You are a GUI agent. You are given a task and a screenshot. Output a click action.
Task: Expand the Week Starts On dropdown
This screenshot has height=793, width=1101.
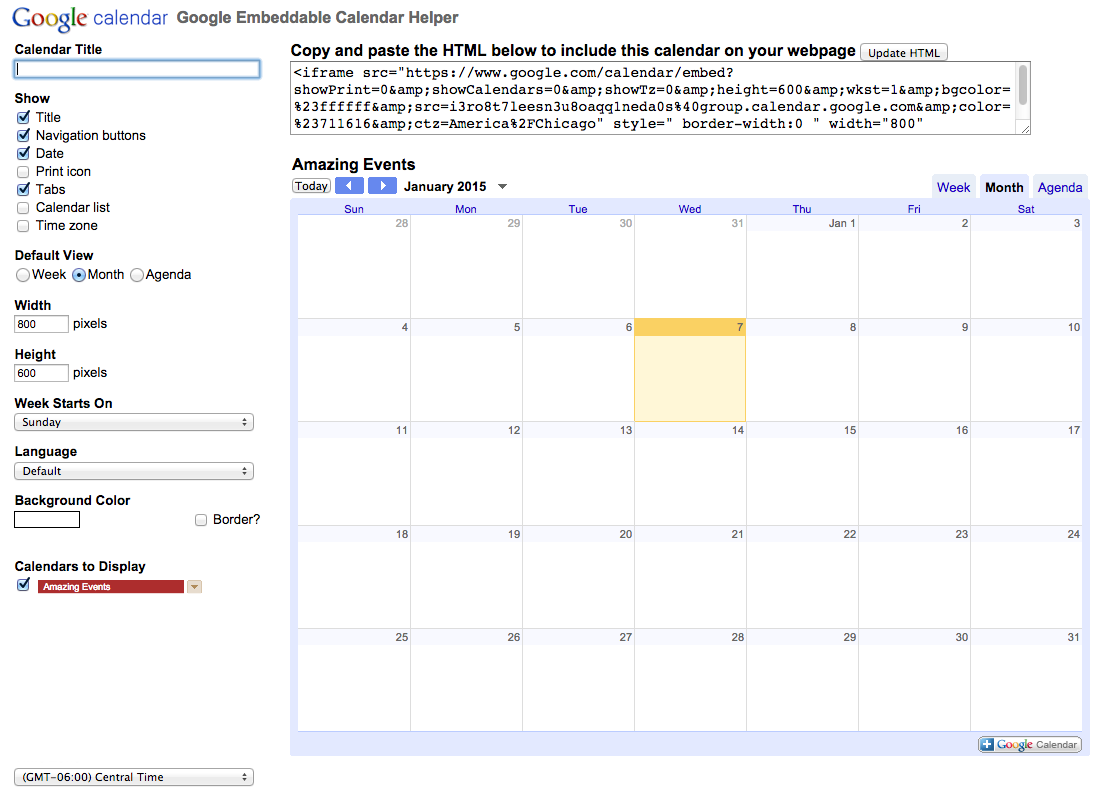[x=134, y=423]
